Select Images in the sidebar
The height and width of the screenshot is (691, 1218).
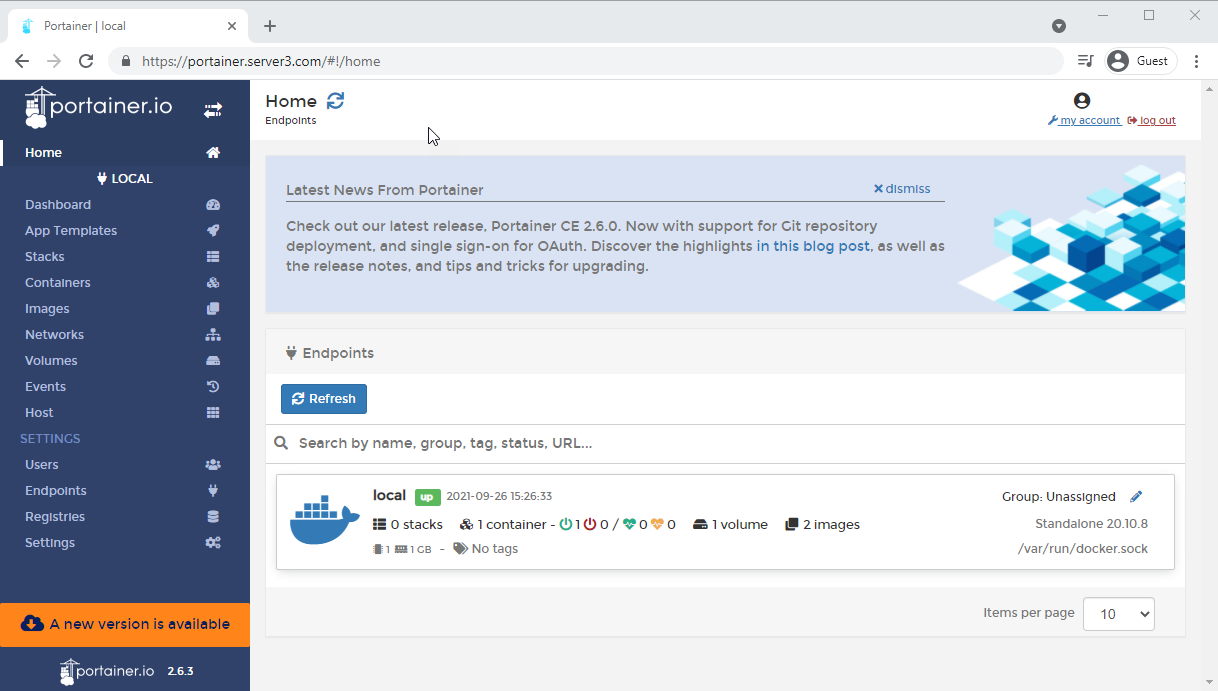coord(47,309)
